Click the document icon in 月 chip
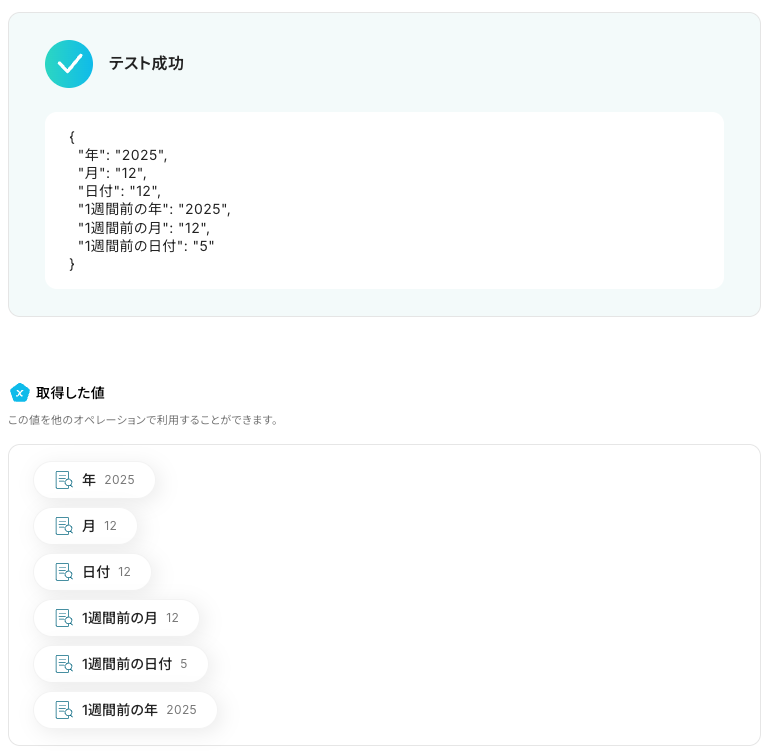Viewport: 768px width, 751px height. pos(64,526)
